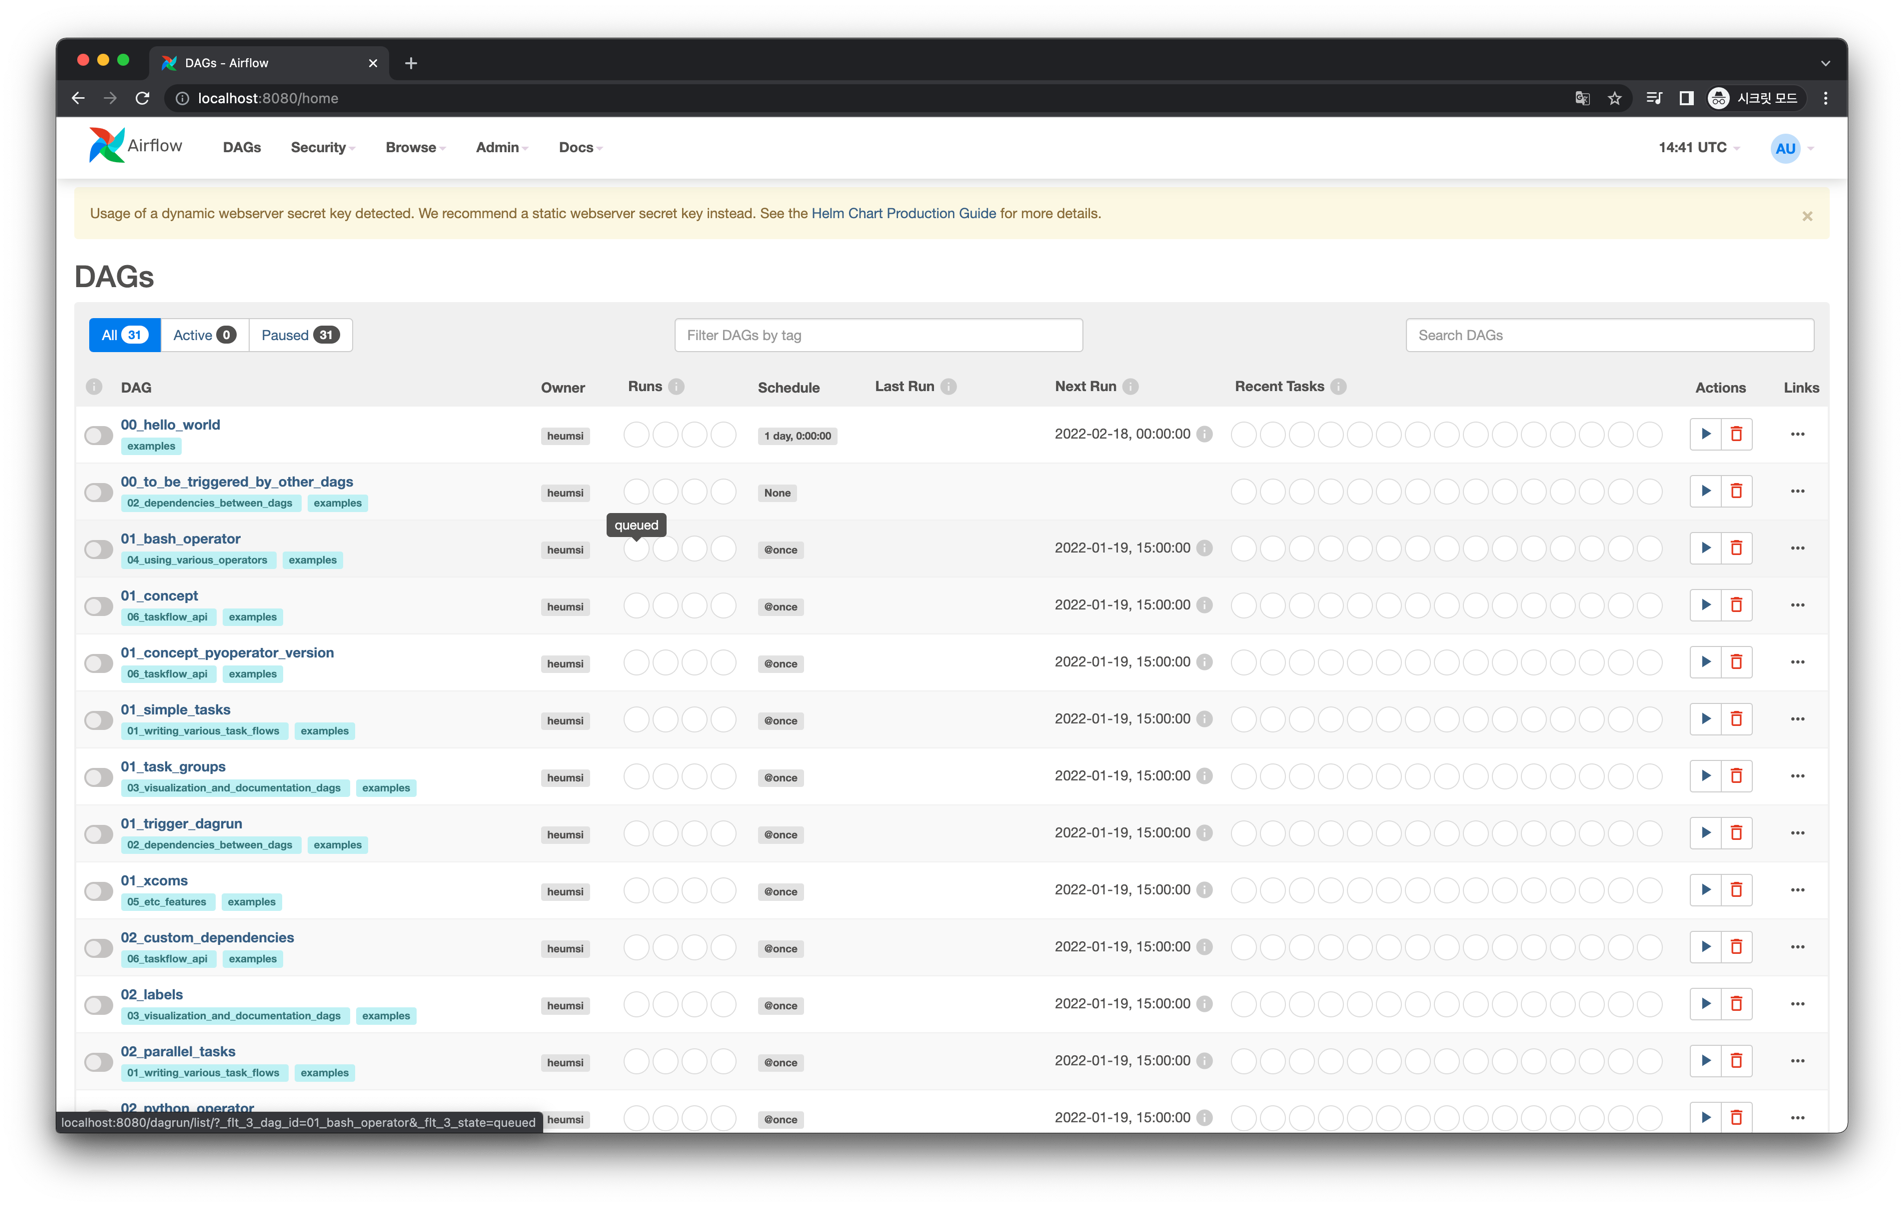Unpause the 00_hello_world DAG toggle
The height and width of the screenshot is (1207, 1904).
pyautogui.click(x=98, y=436)
